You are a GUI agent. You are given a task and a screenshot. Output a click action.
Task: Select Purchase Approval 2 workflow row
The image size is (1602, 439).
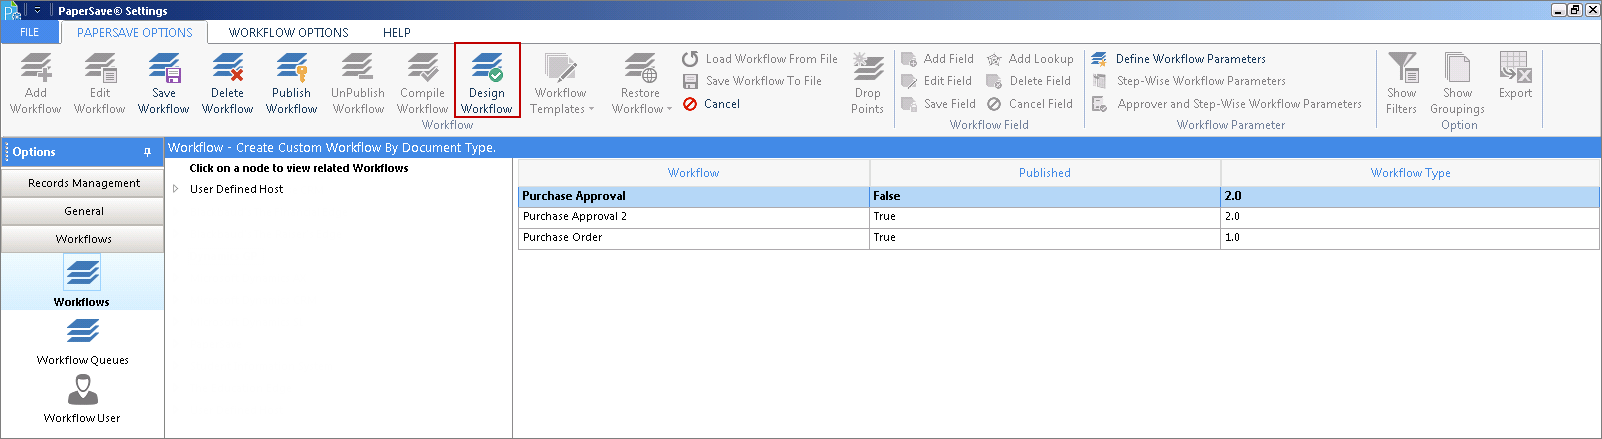click(1059, 217)
